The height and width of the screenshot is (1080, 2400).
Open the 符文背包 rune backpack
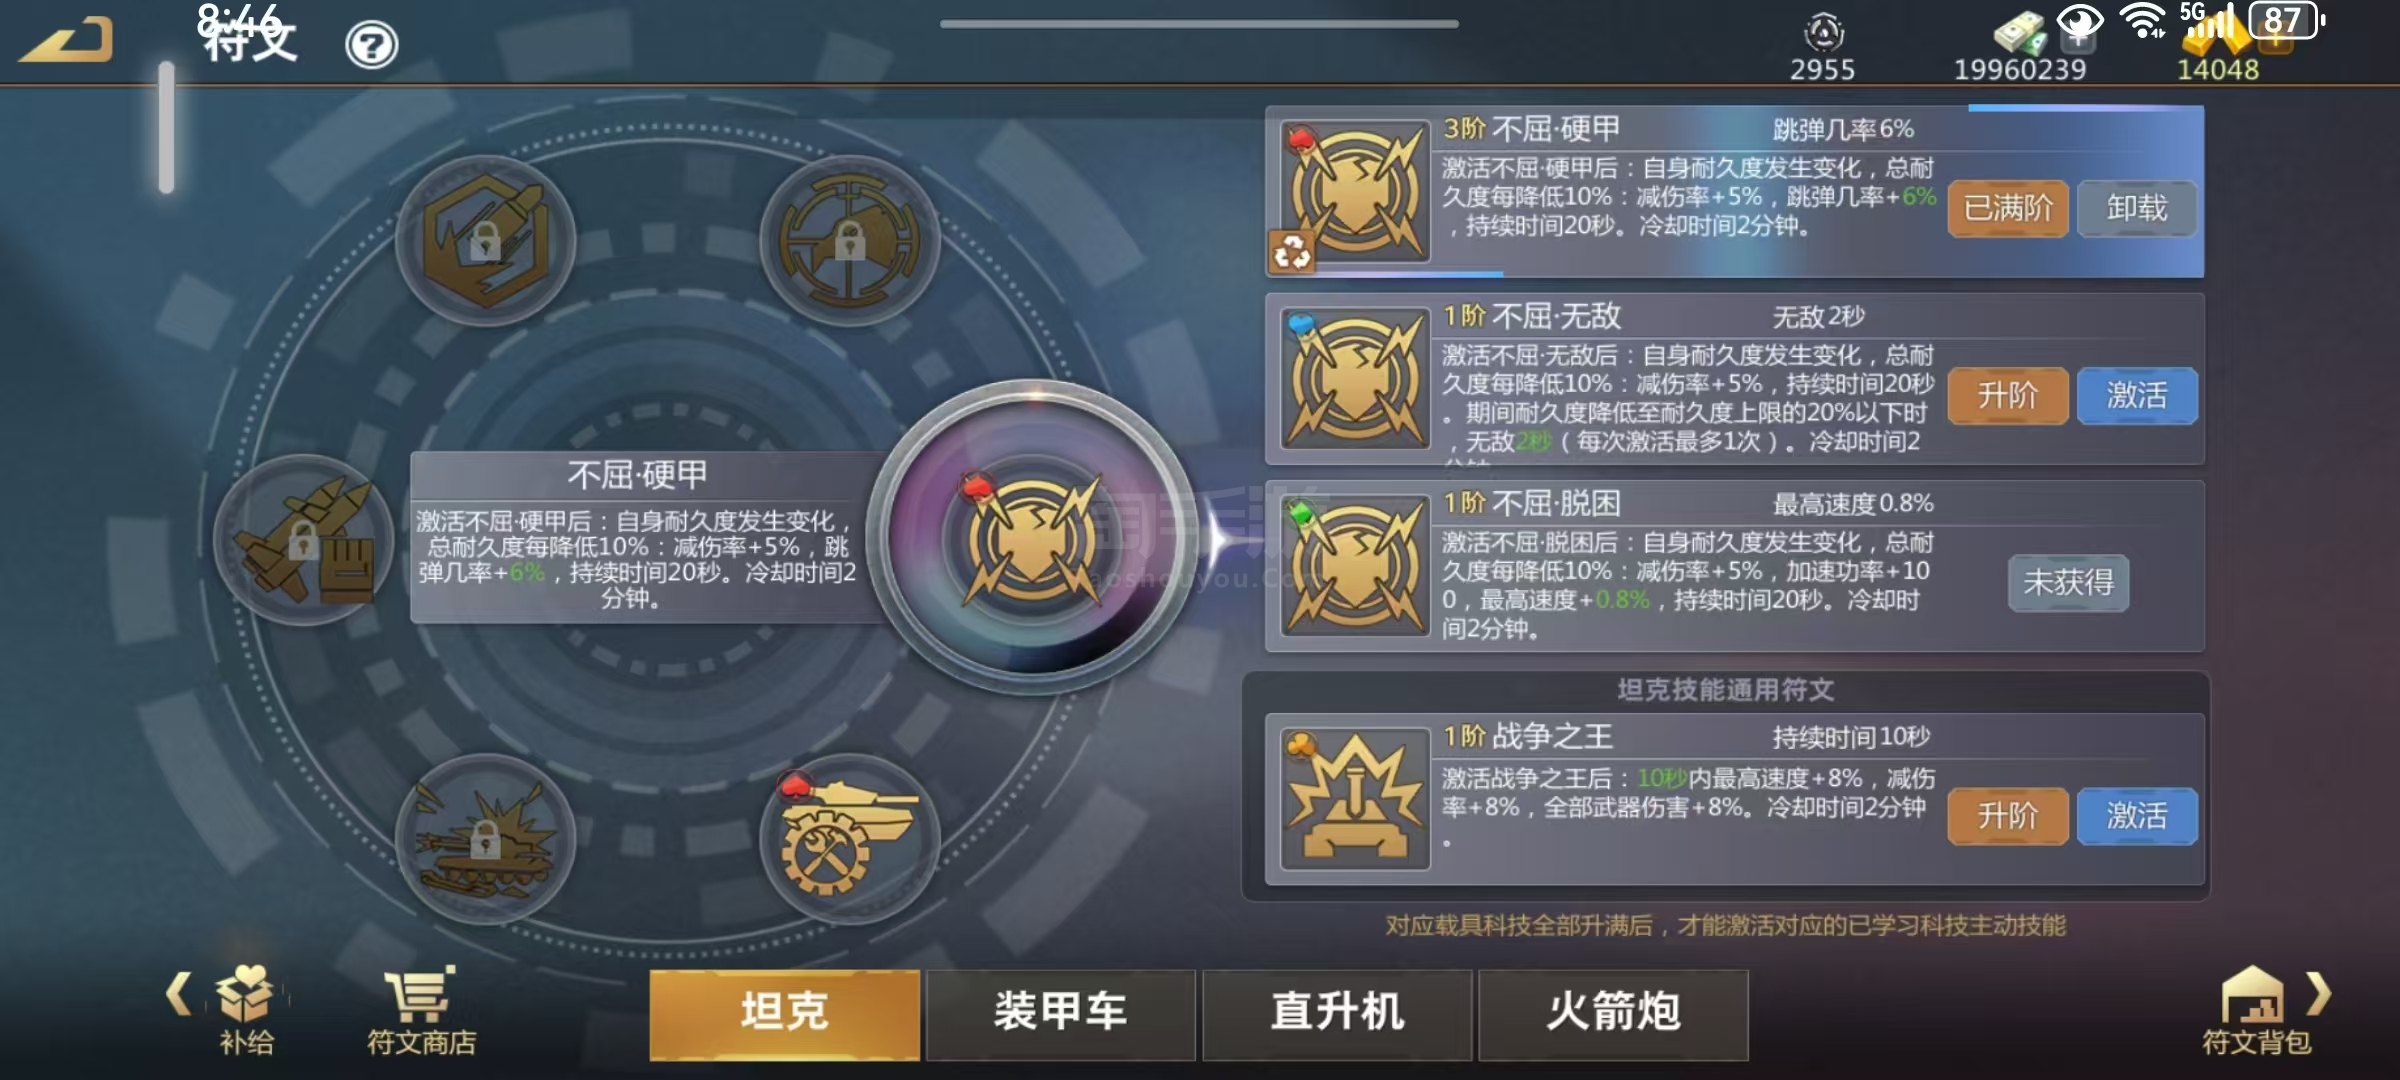pyautogui.click(x=2256, y=1010)
